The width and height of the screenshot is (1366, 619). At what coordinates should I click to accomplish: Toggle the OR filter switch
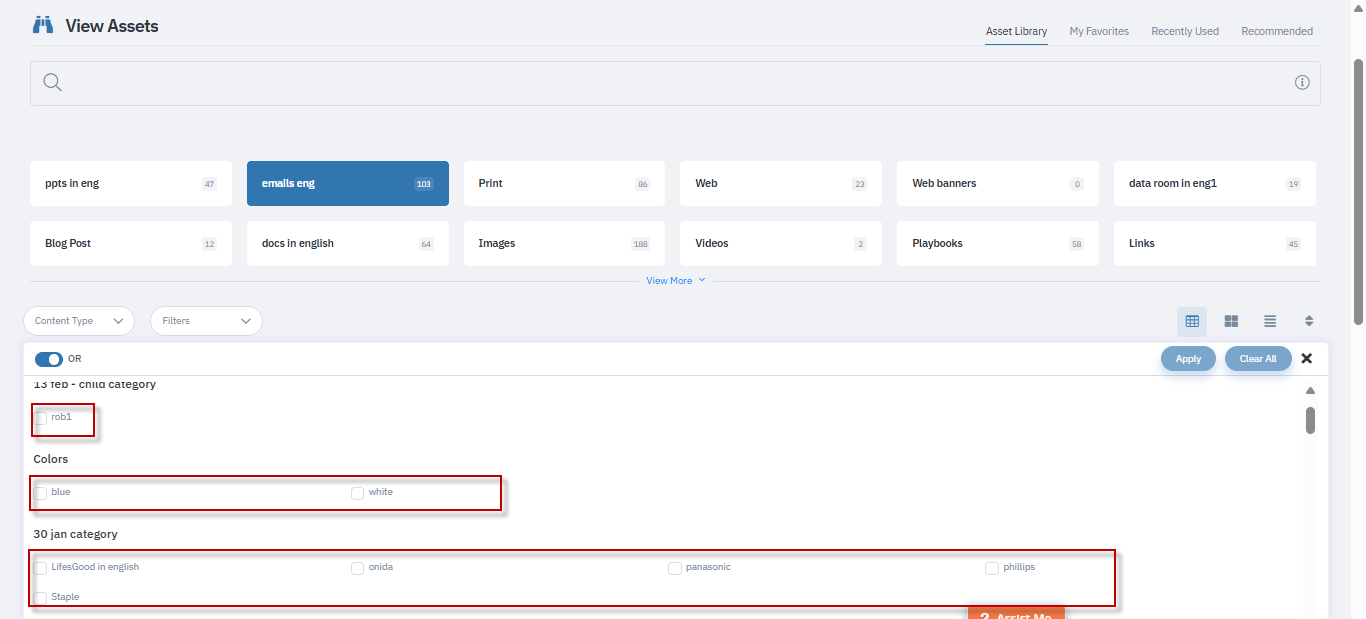coord(48,359)
